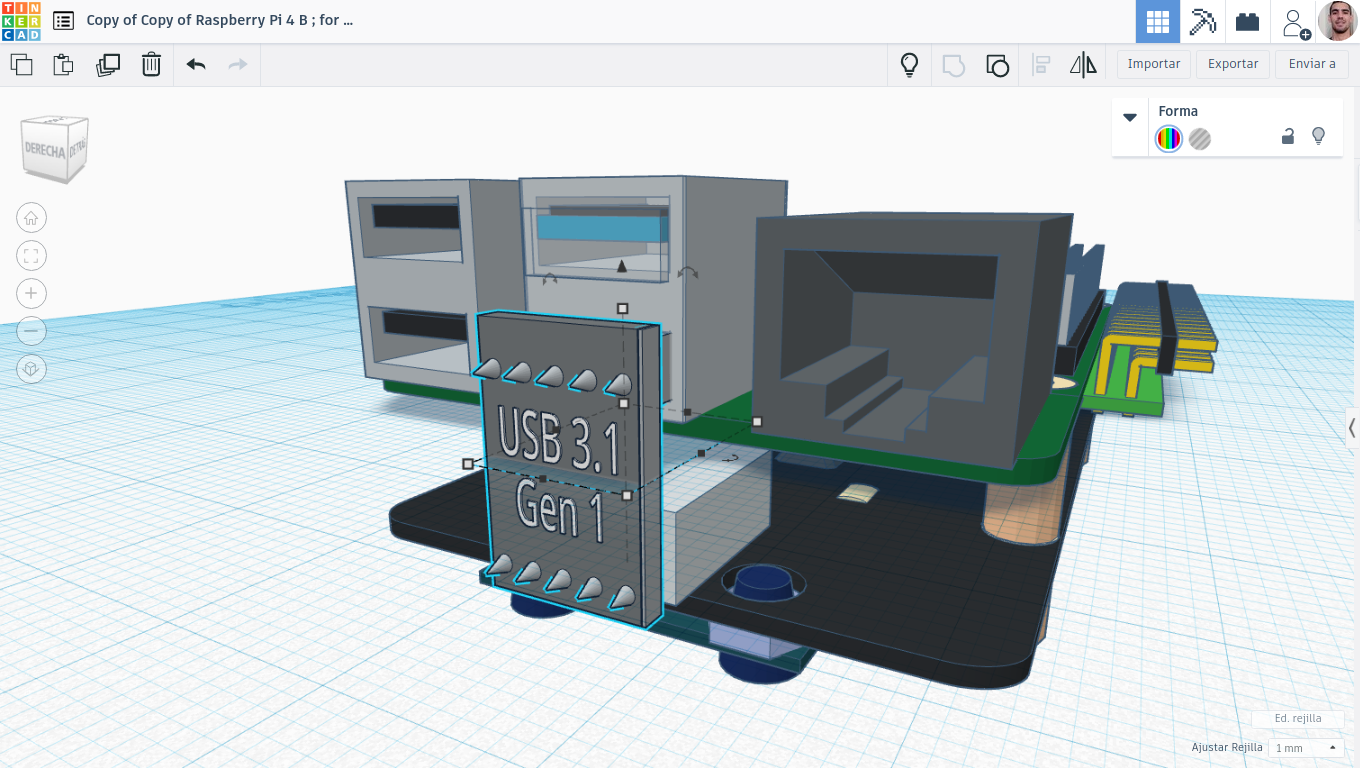The height and width of the screenshot is (768, 1360).
Task: Click the black height cone above the USB port
Action: 622,266
